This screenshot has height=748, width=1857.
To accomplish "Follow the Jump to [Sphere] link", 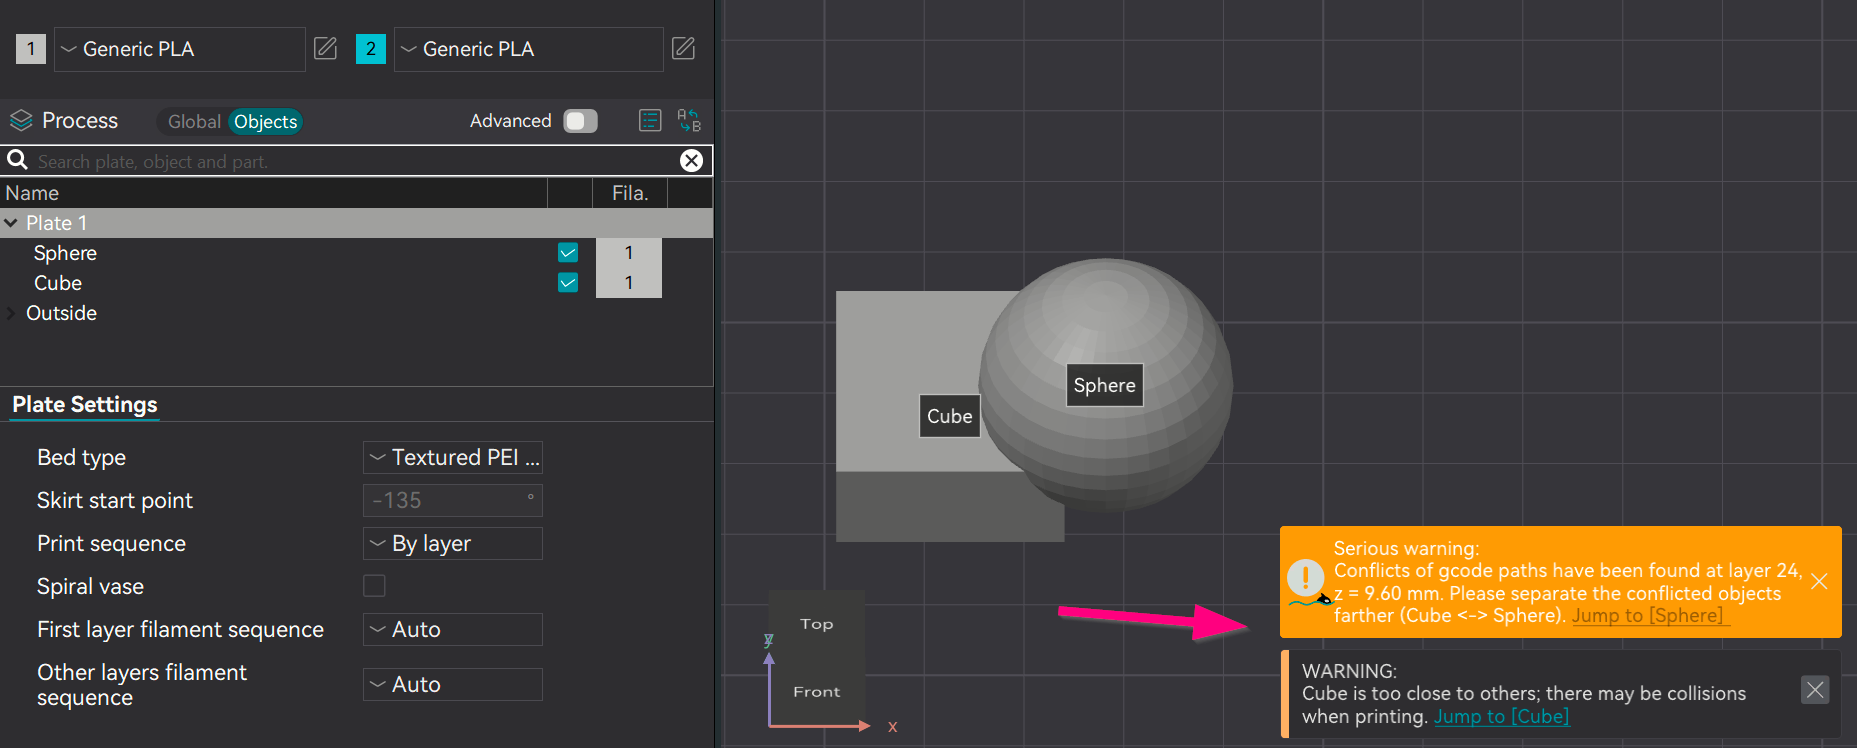I will (x=1647, y=615).
